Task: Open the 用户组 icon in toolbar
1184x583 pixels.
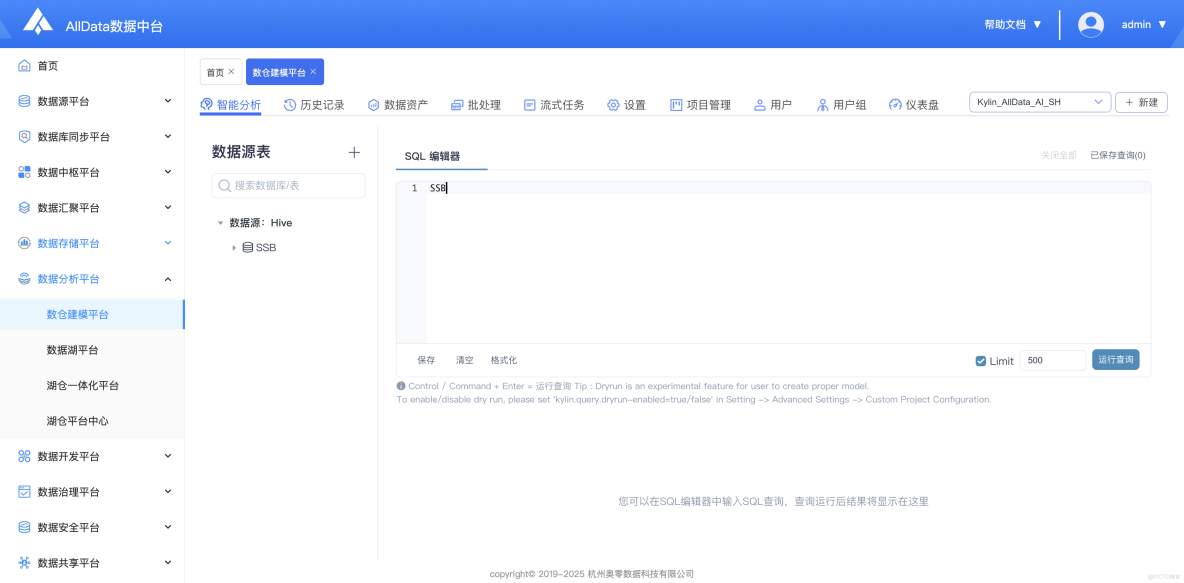Action: click(x=821, y=103)
